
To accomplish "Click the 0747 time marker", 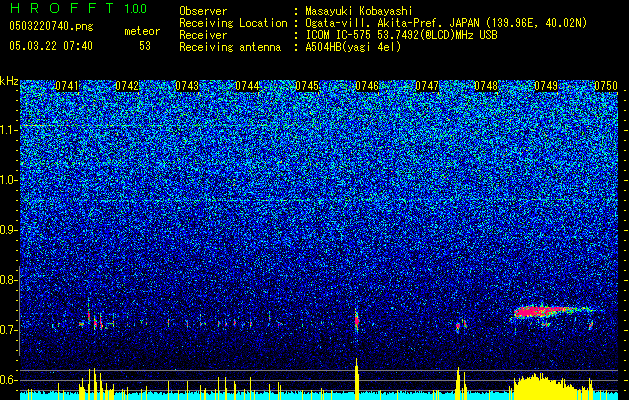I will pos(427,86).
